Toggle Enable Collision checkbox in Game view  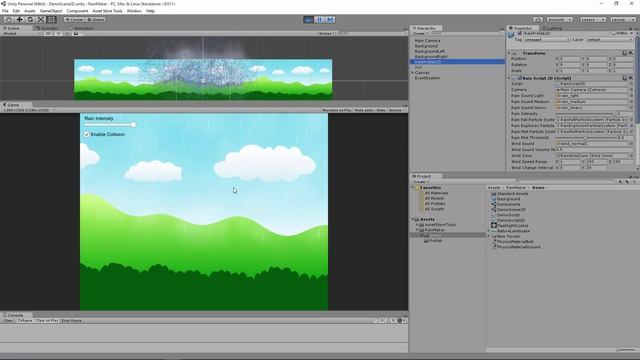point(87,134)
